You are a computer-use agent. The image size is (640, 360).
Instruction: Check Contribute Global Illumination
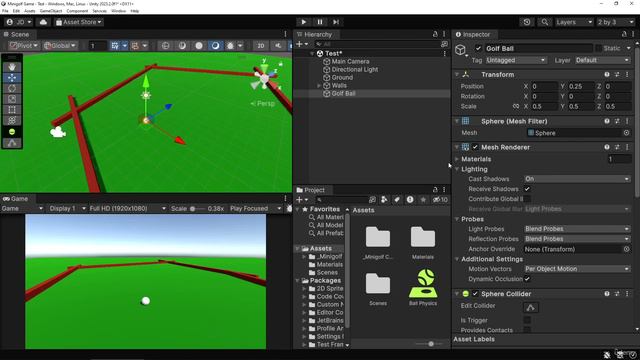point(527,199)
